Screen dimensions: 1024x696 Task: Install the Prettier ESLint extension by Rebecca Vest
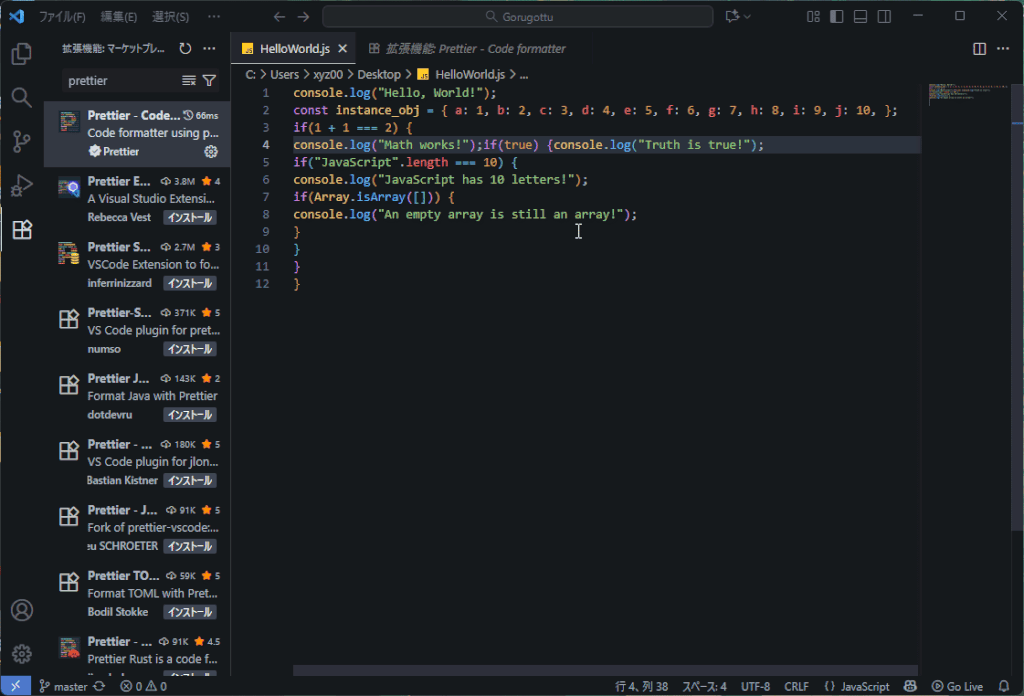coord(190,218)
